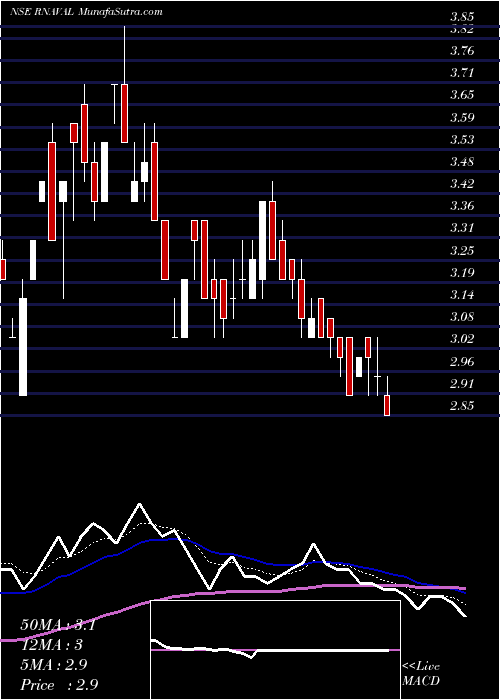Click the 12MA : 3 legend entry
This screenshot has height=700, width=500.
[52, 645]
